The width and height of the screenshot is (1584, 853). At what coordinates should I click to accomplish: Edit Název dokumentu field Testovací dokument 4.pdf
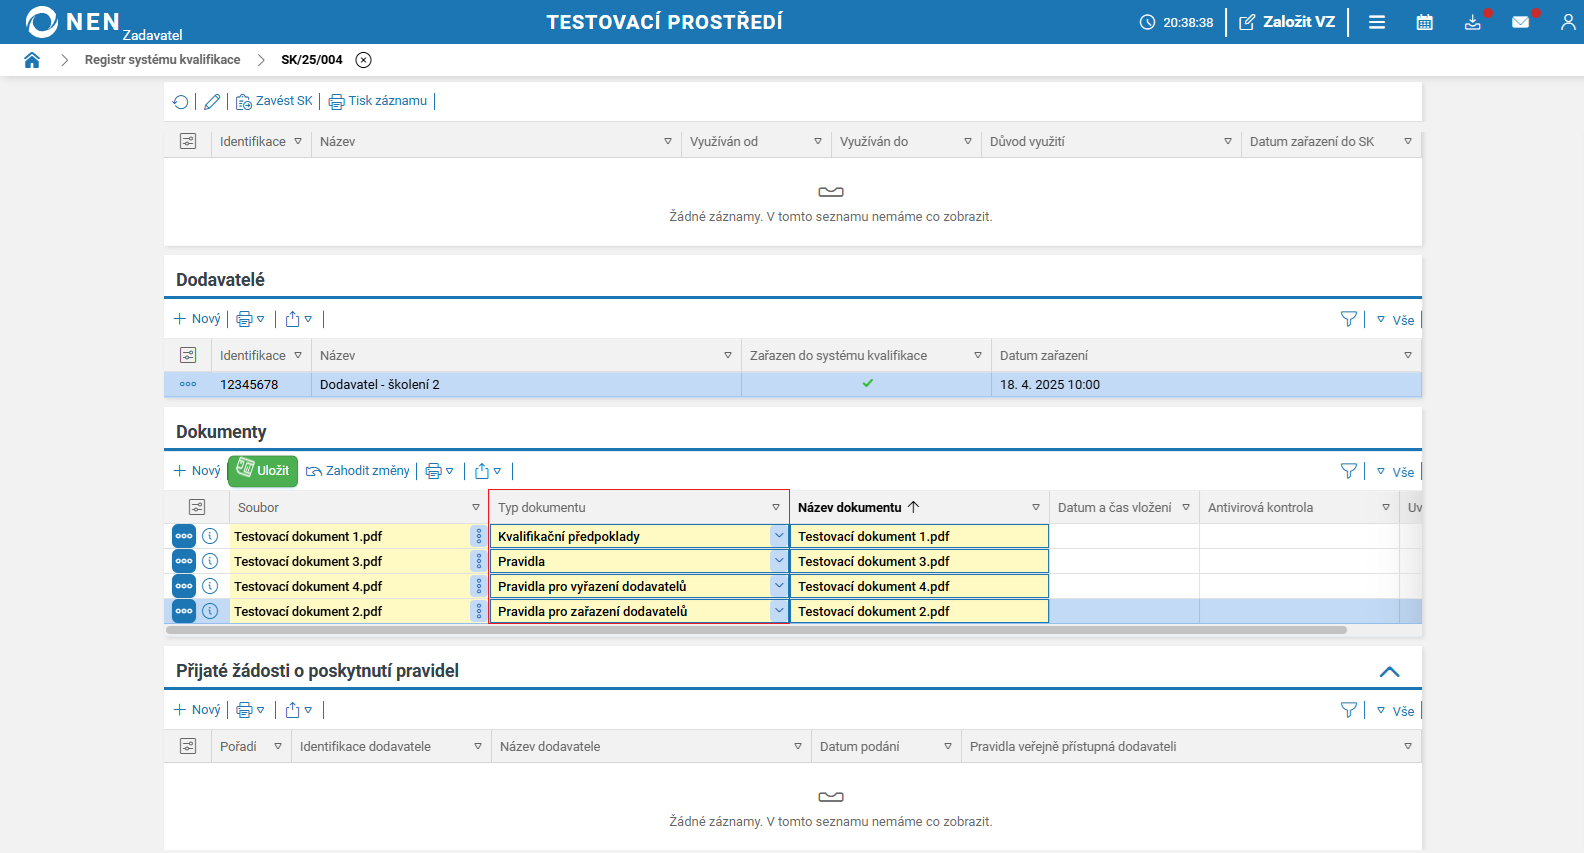pos(918,586)
